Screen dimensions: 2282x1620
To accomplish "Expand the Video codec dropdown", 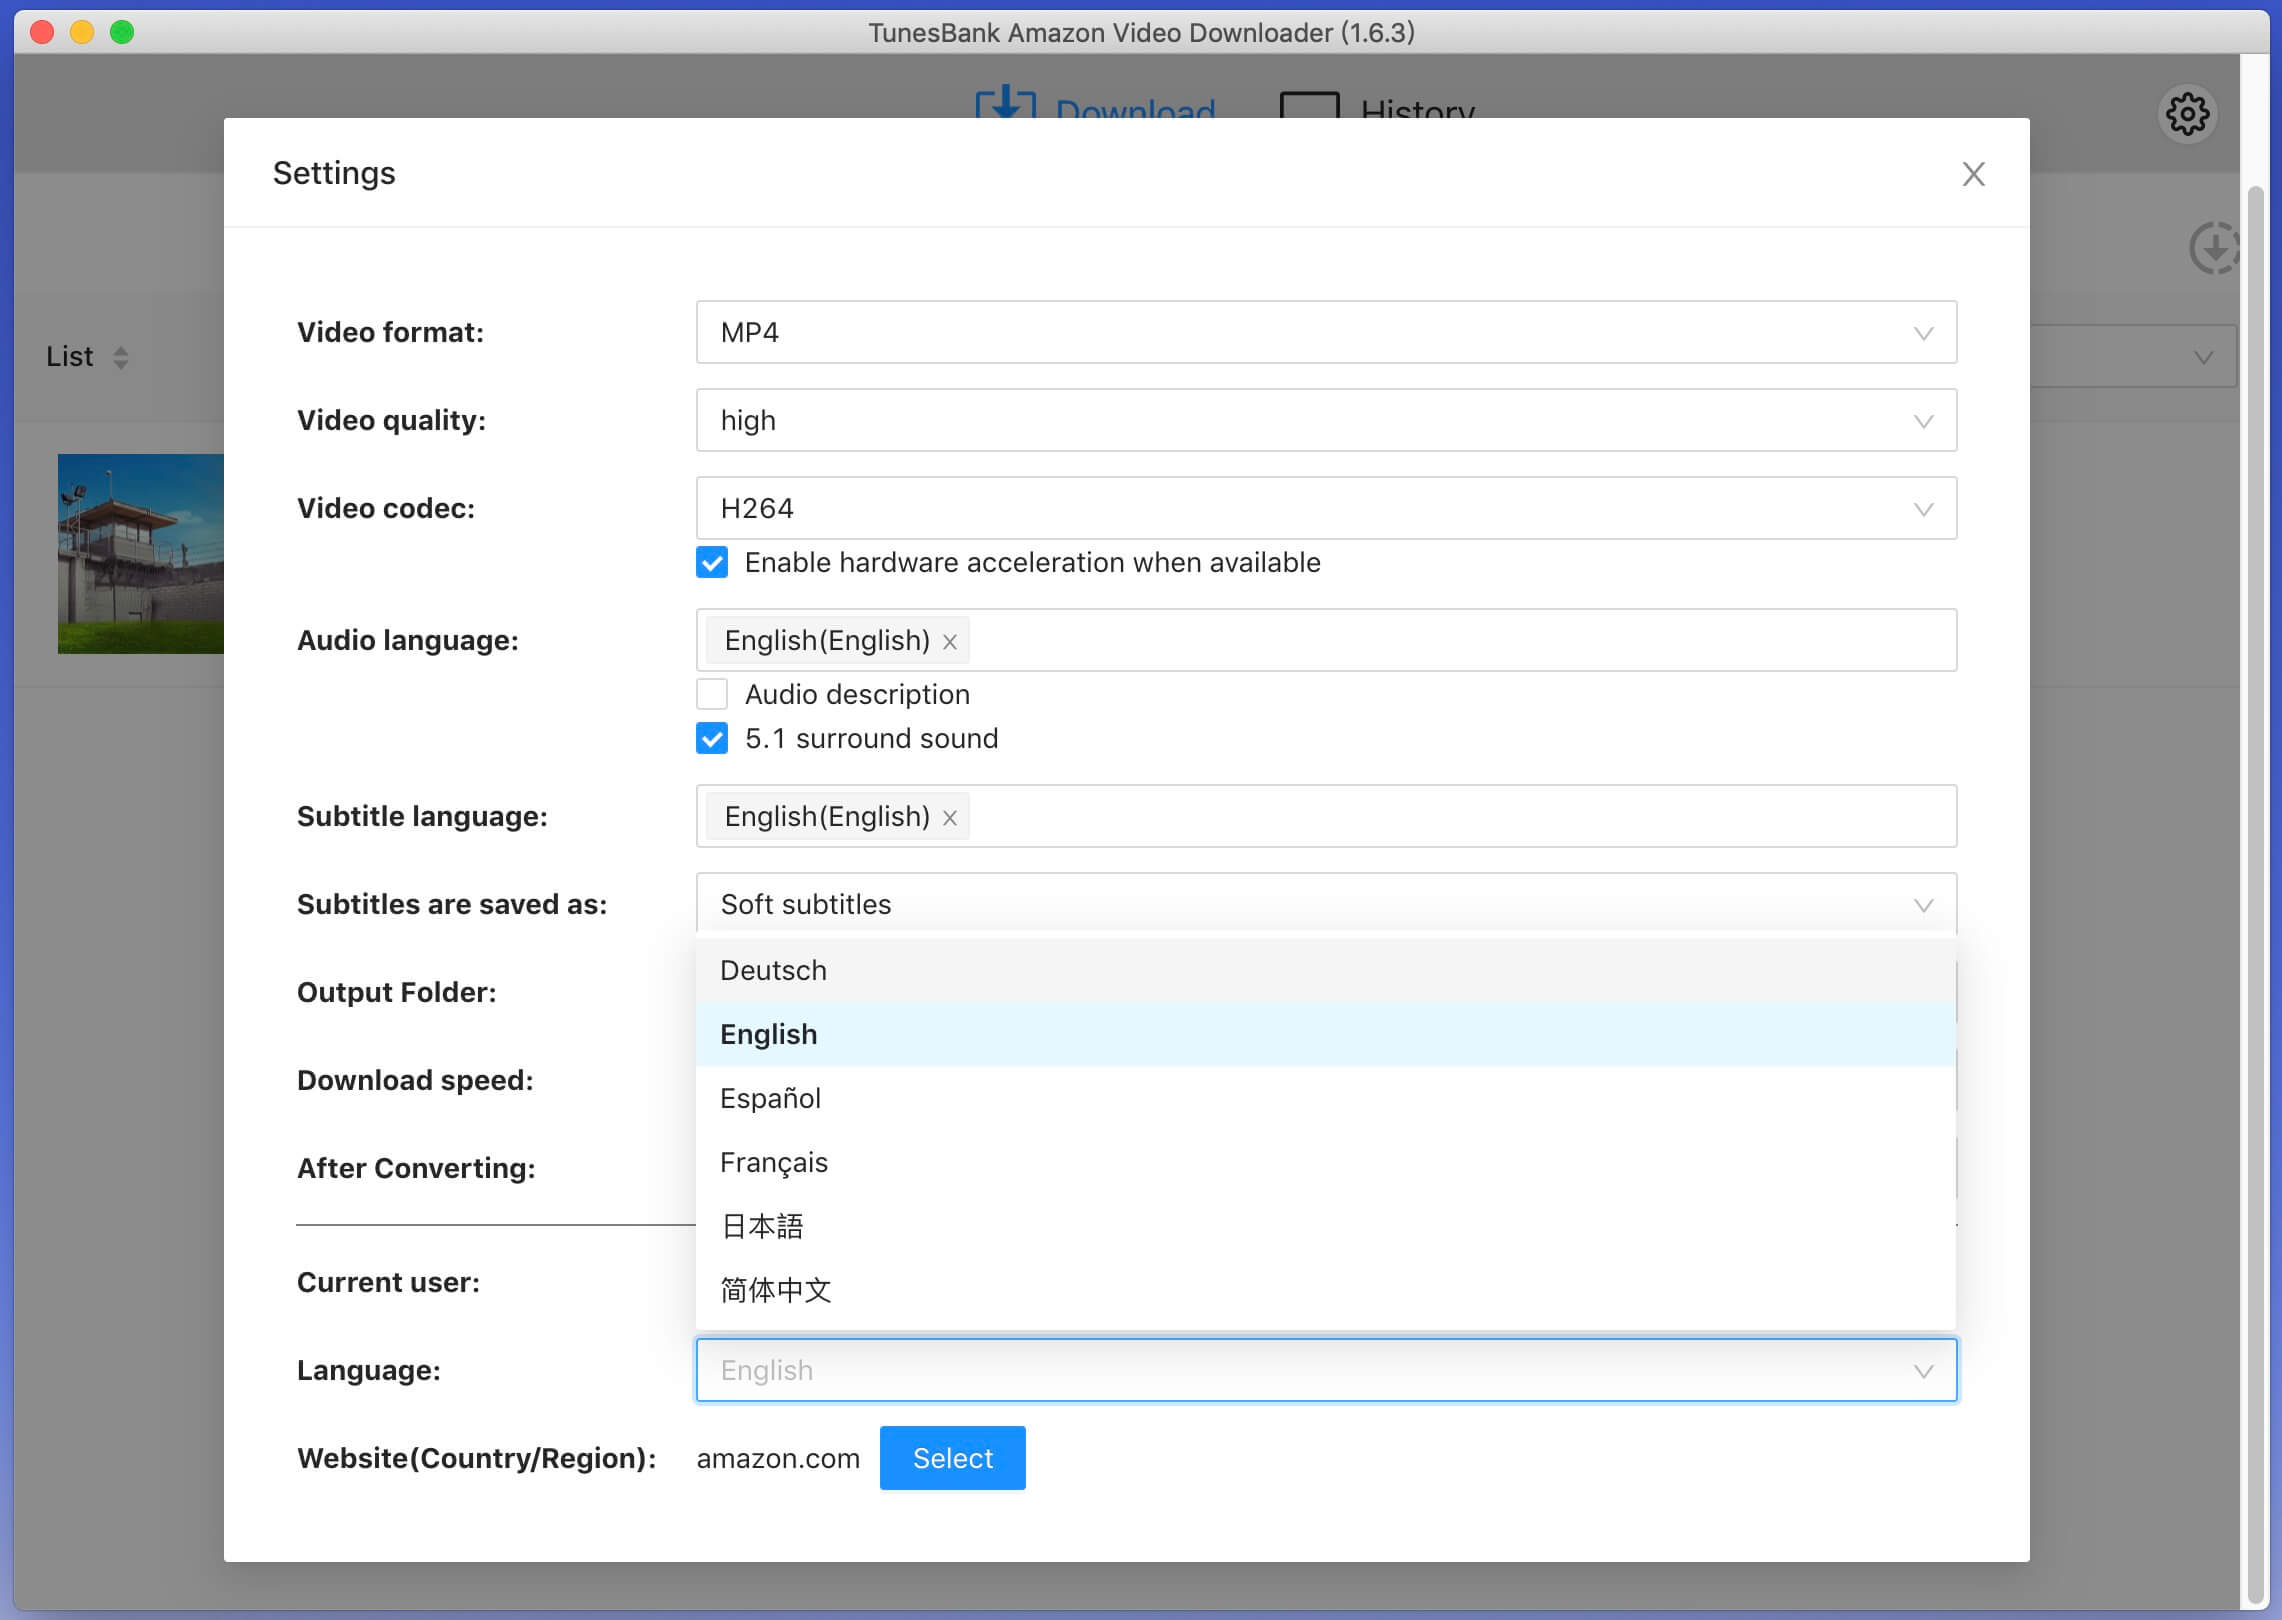I will tap(1326, 508).
